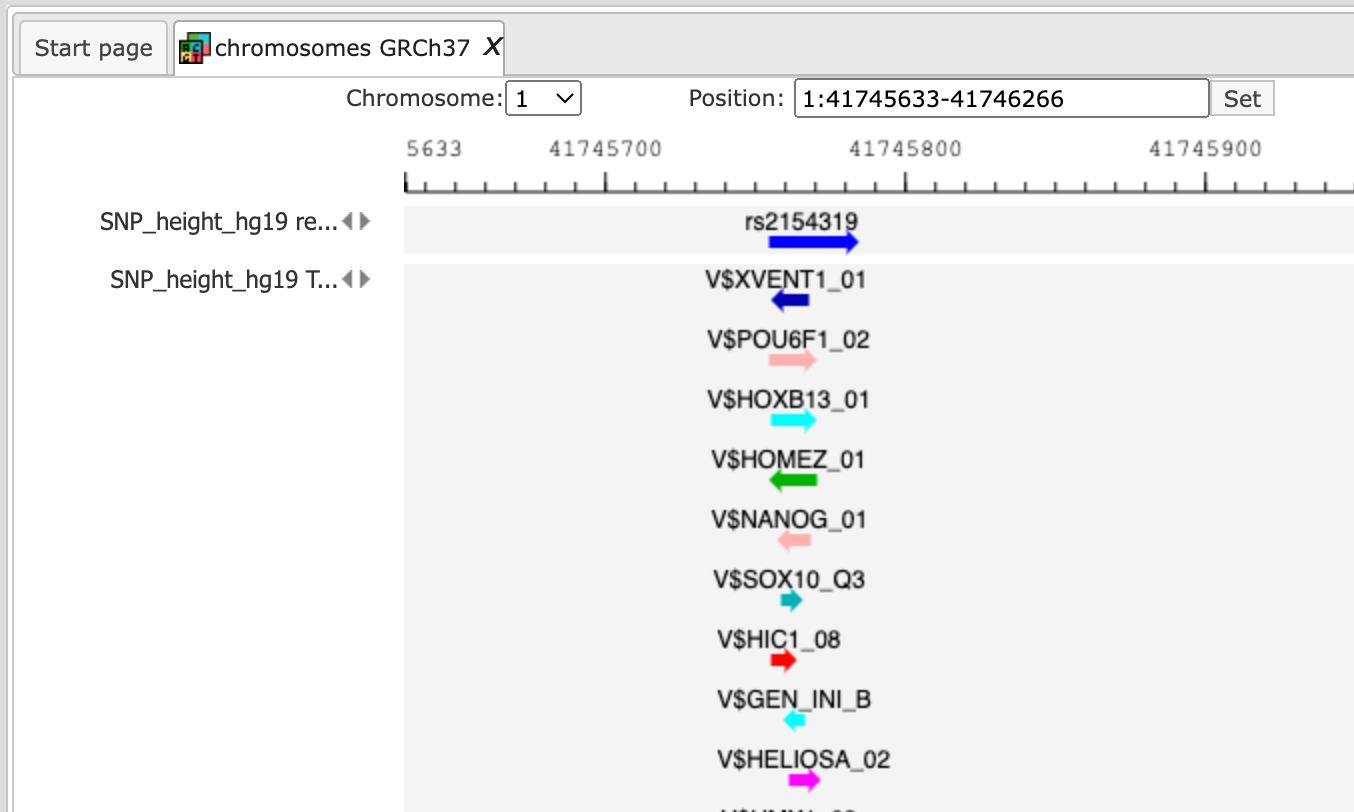1354x812 pixels.
Task: Click the chromosomes GRCh37 tab icon
Action: click(x=194, y=47)
